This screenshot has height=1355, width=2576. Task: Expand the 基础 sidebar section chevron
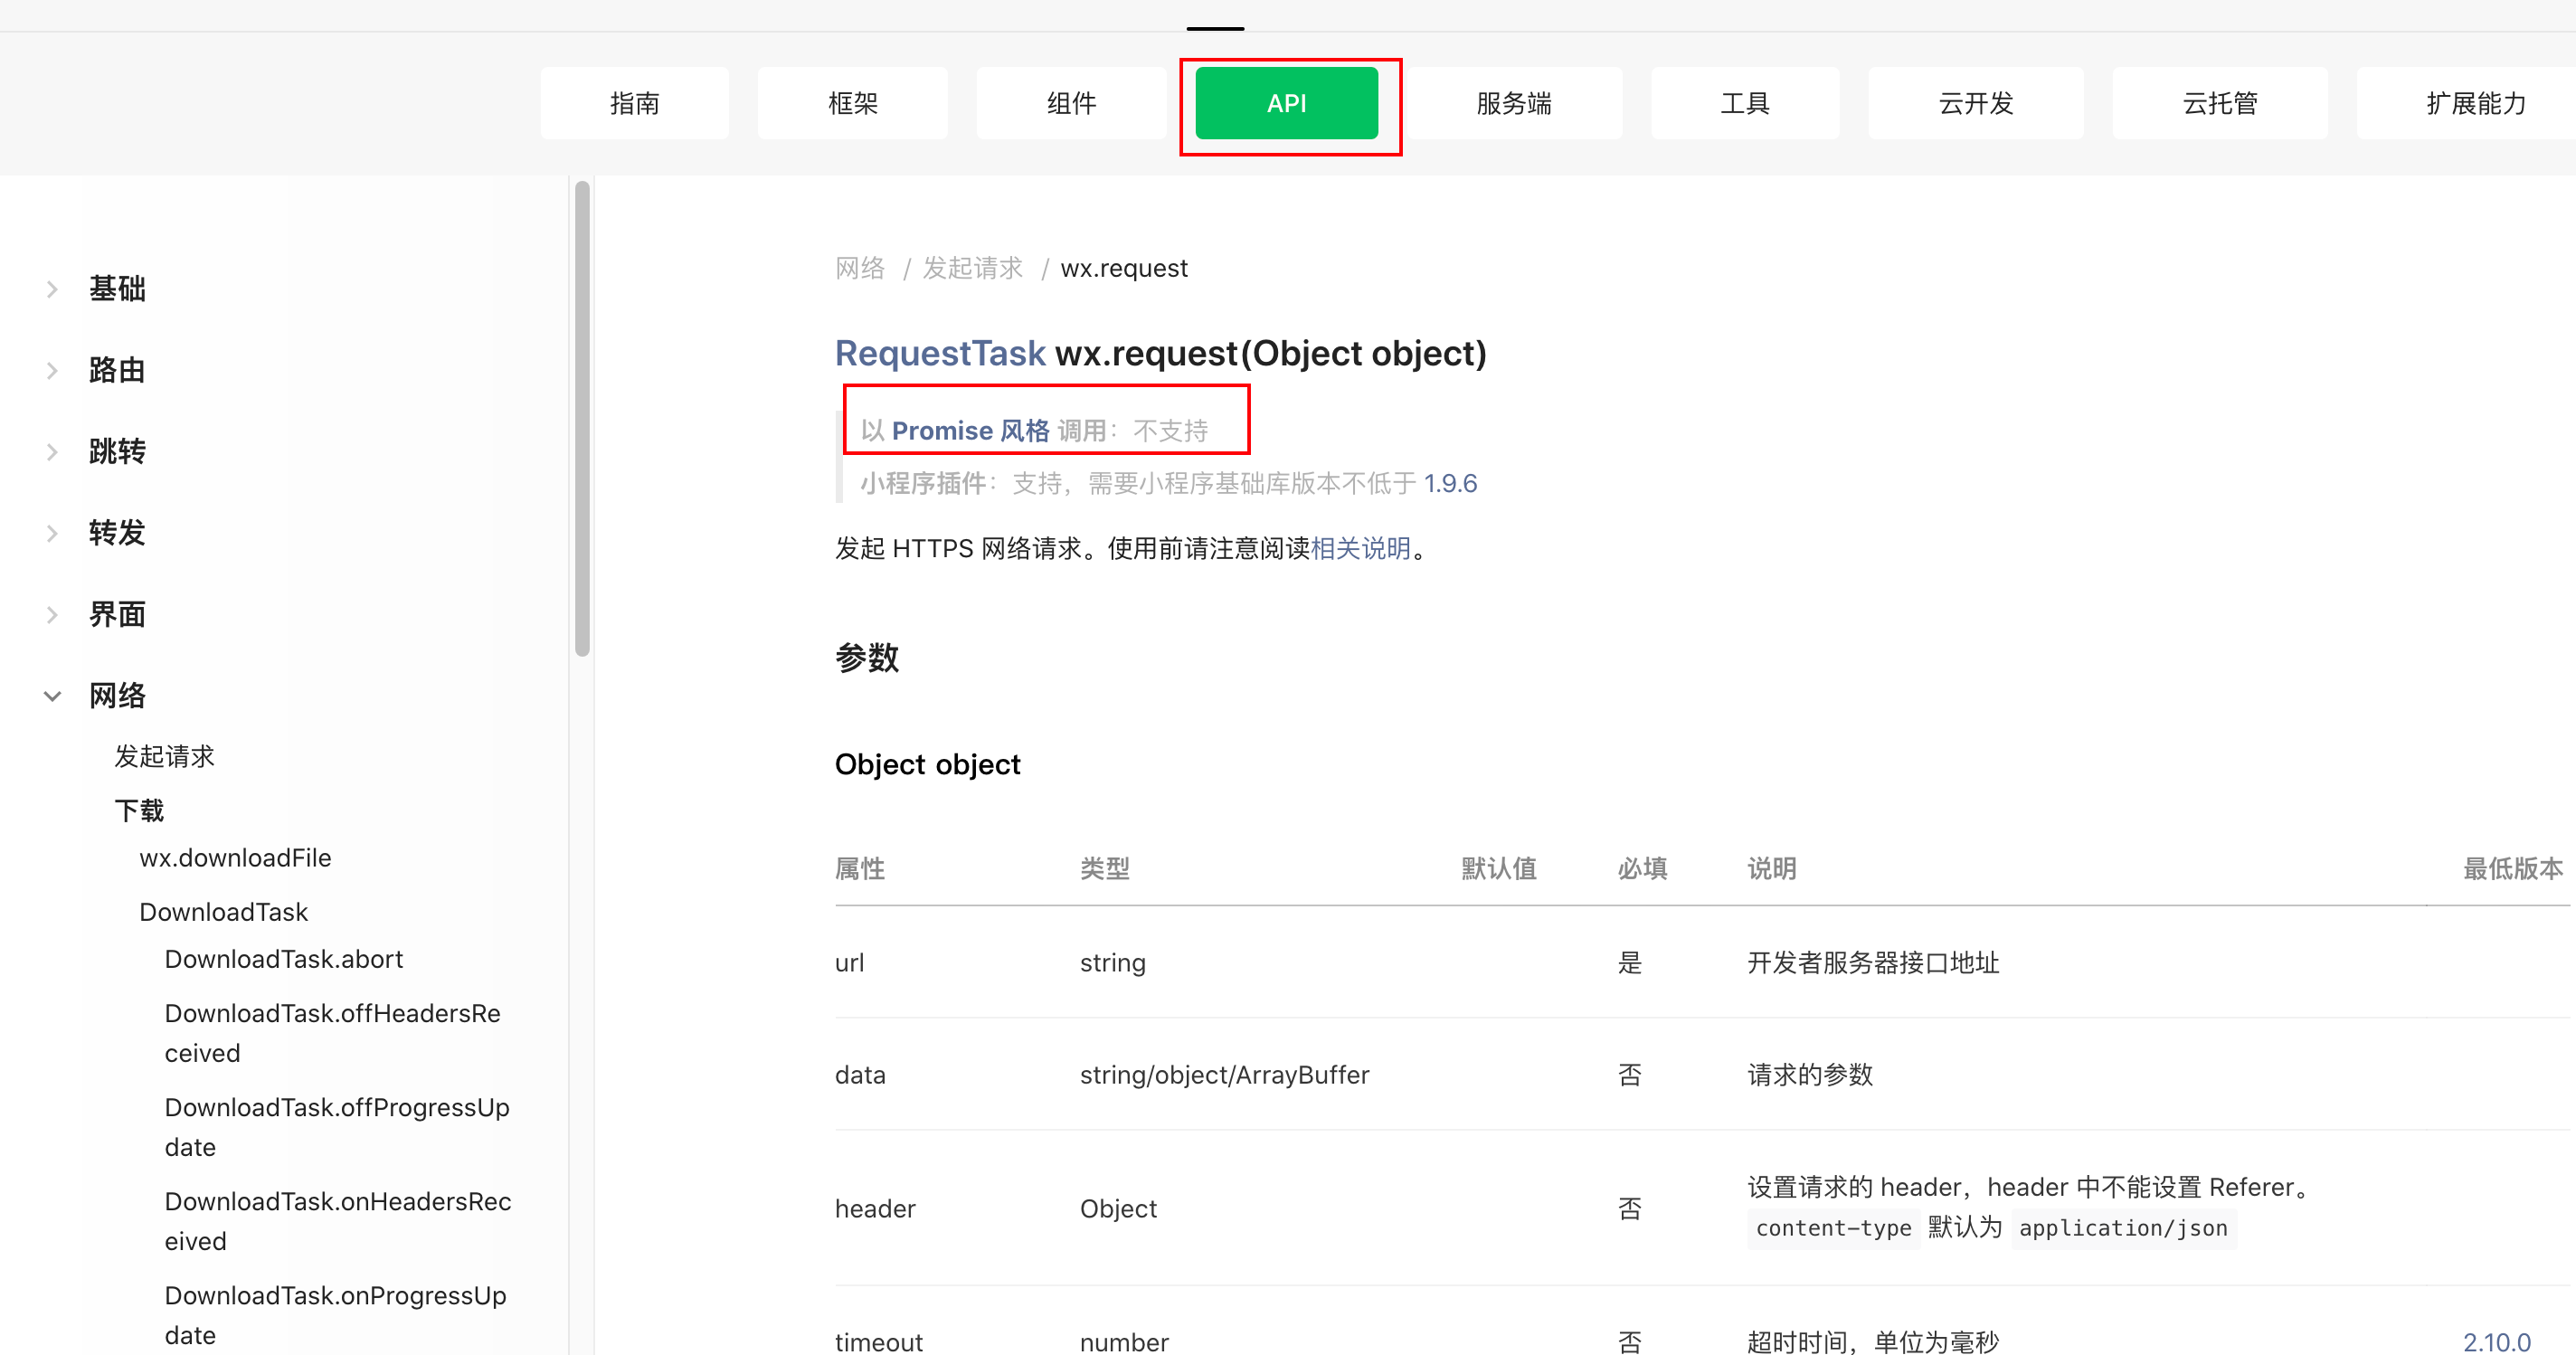(x=52, y=290)
